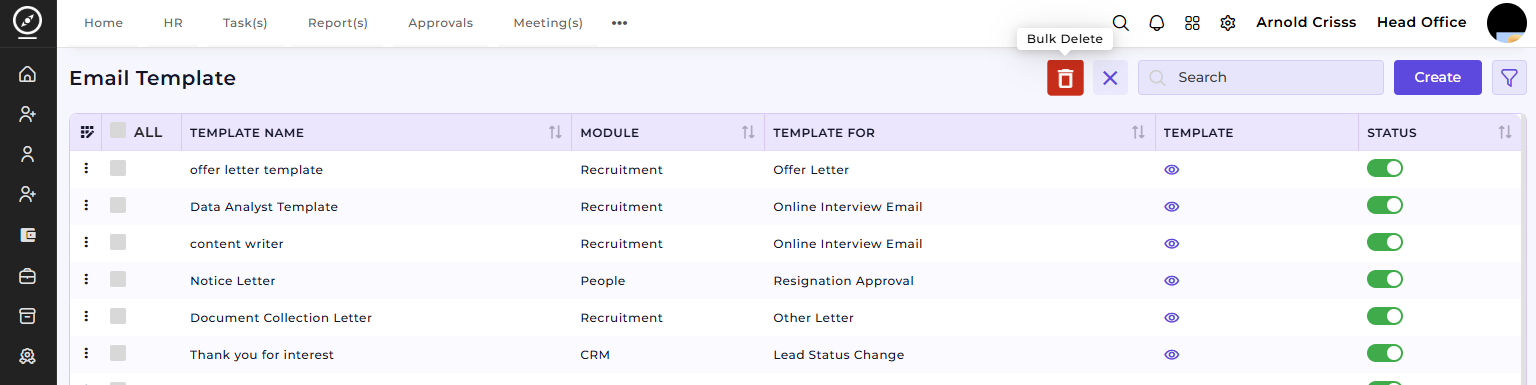Open row menu for Document Collection Letter
The height and width of the screenshot is (385, 1536).
[87, 316]
